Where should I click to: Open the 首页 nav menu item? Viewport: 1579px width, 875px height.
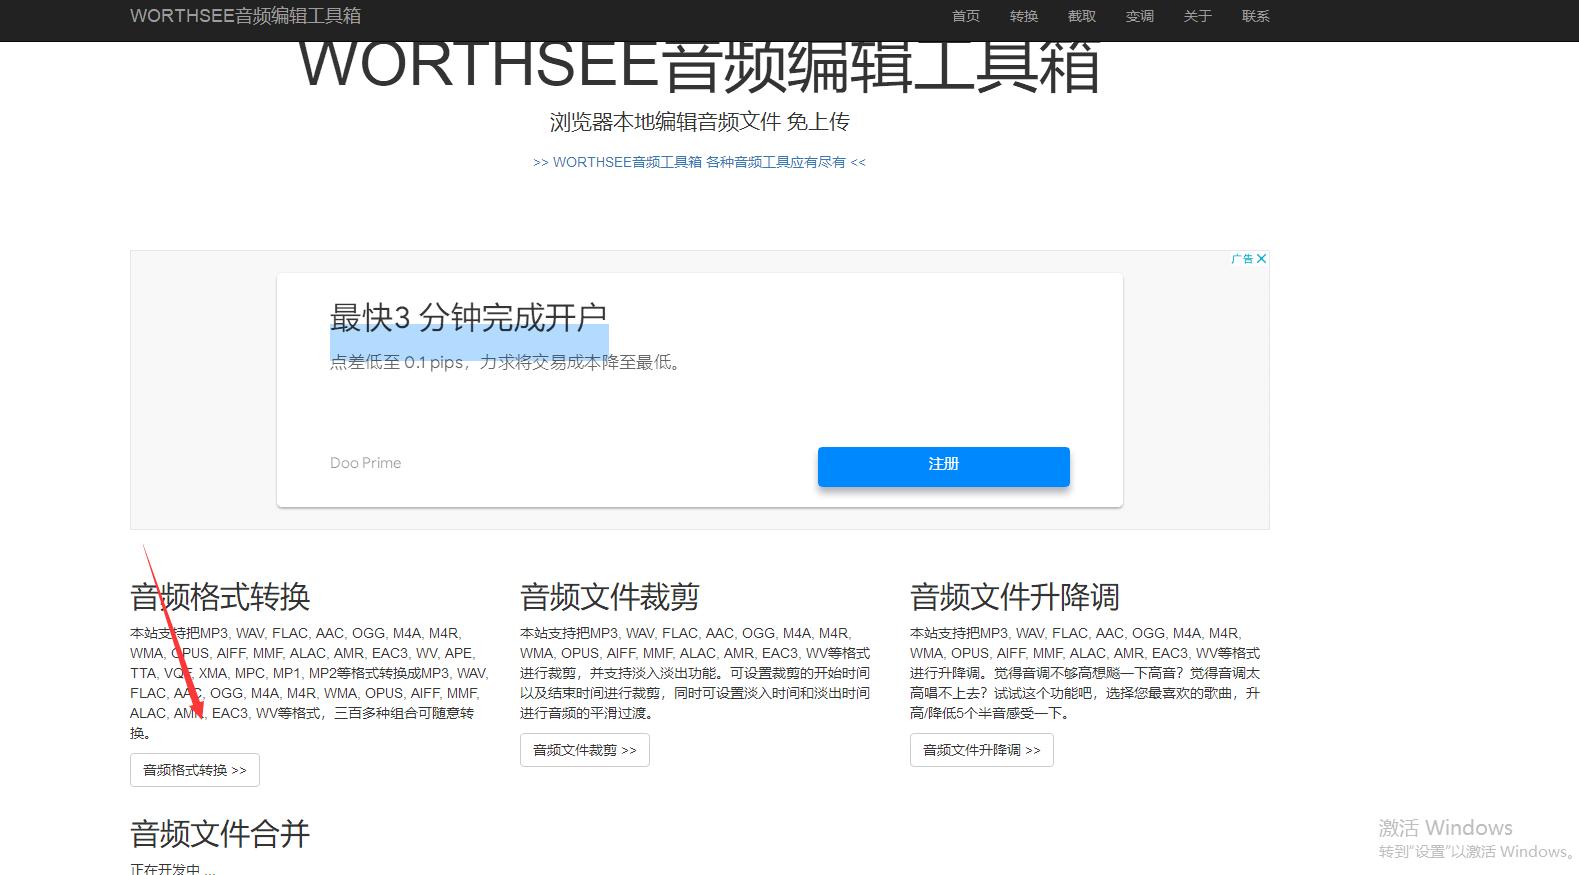pyautogui.click(x=966, y=16)
